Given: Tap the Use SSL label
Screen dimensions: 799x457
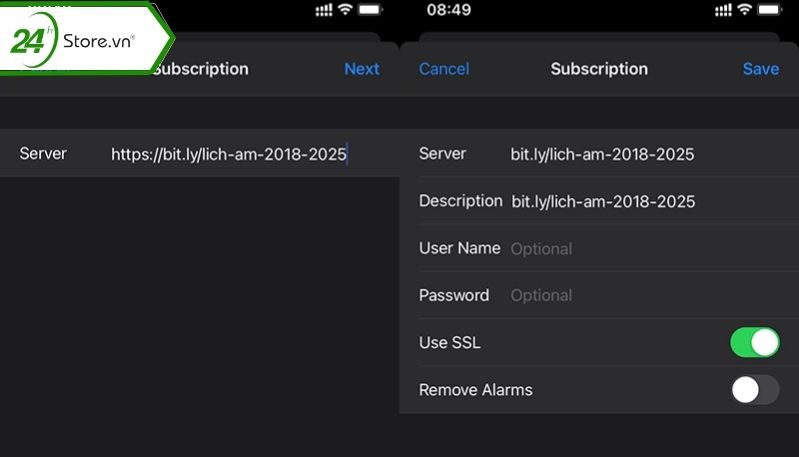Looking at the screenshot, I should (x=449, y=342).
